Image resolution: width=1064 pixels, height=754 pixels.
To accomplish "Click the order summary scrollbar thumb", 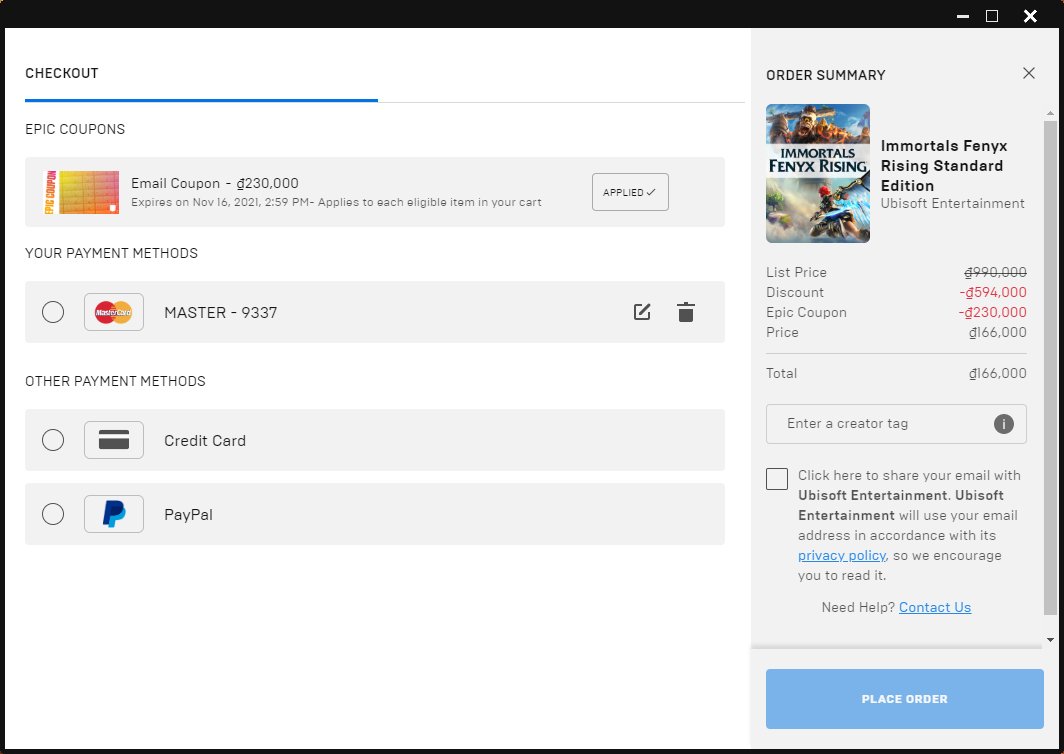I will 1050,369.
